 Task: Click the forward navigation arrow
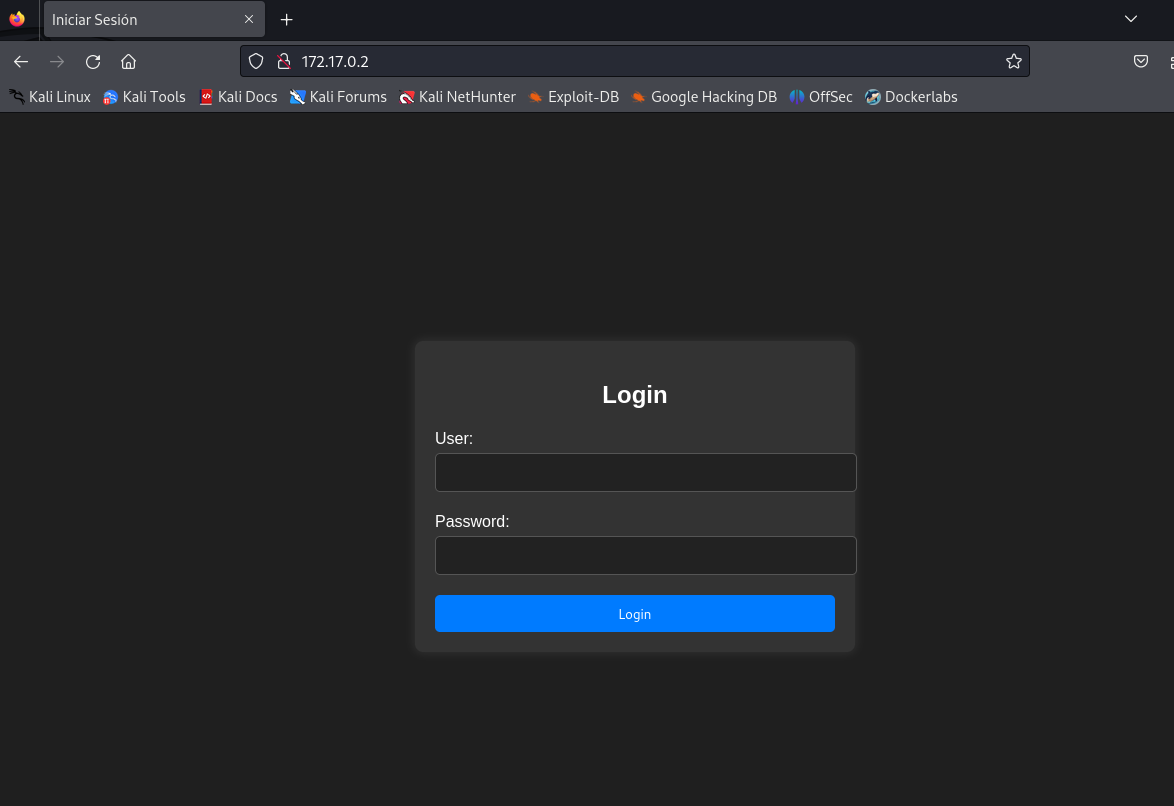click(57, 61)
